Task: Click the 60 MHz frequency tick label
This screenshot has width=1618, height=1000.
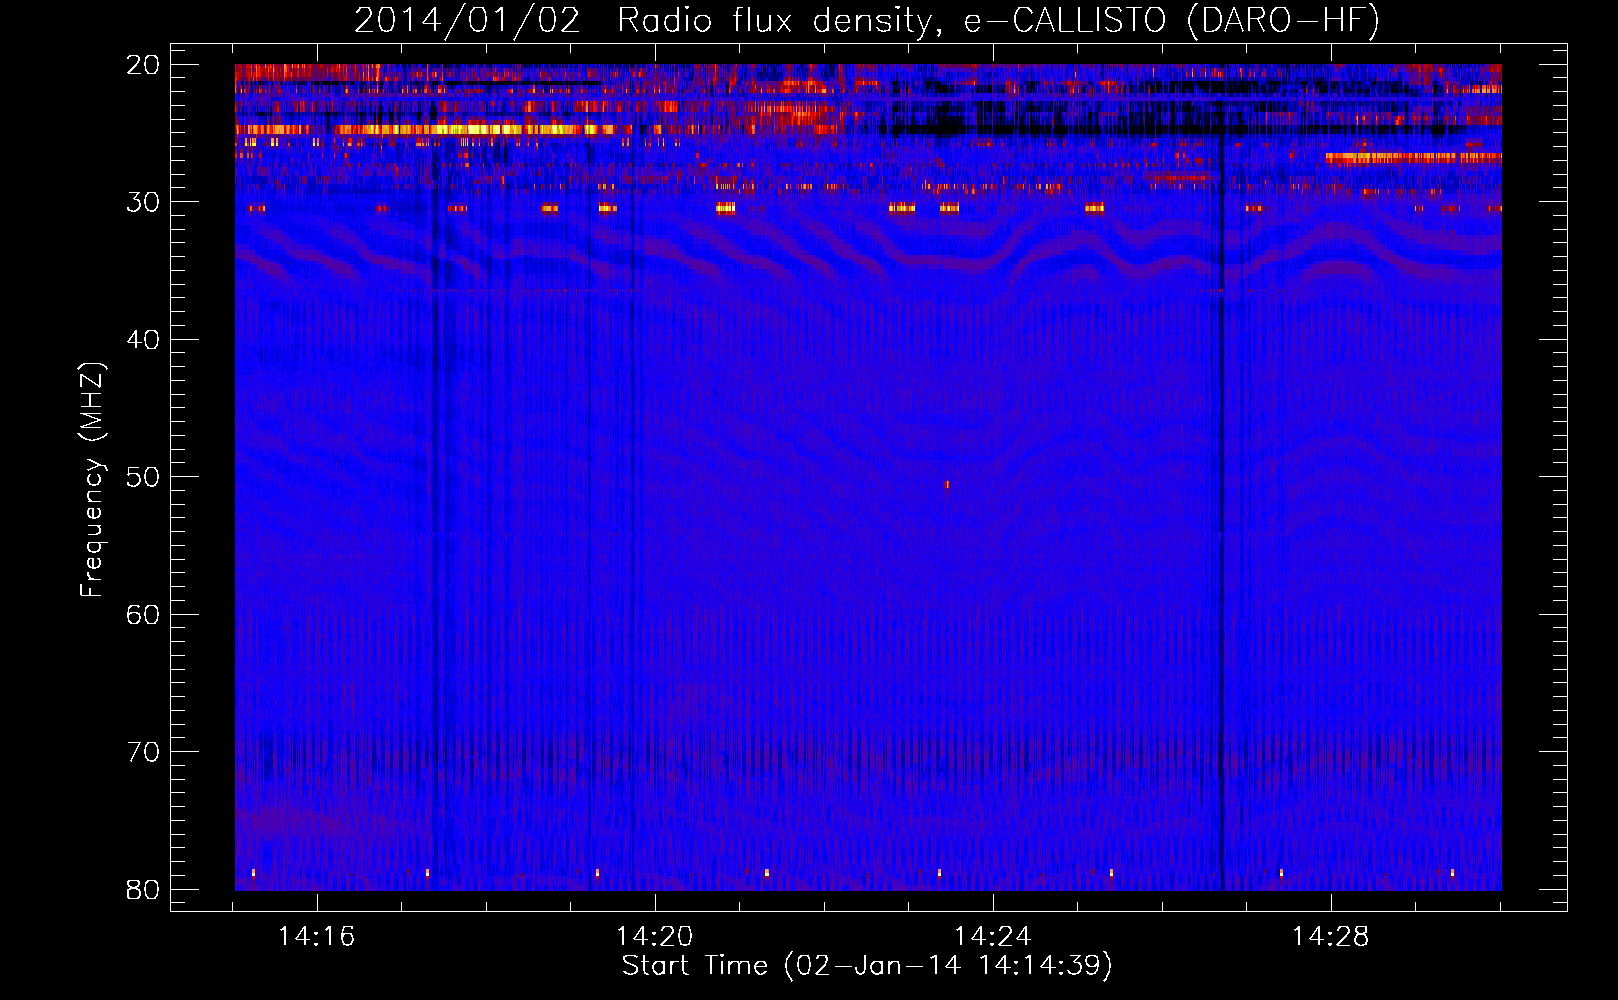Action: point(143,615)
